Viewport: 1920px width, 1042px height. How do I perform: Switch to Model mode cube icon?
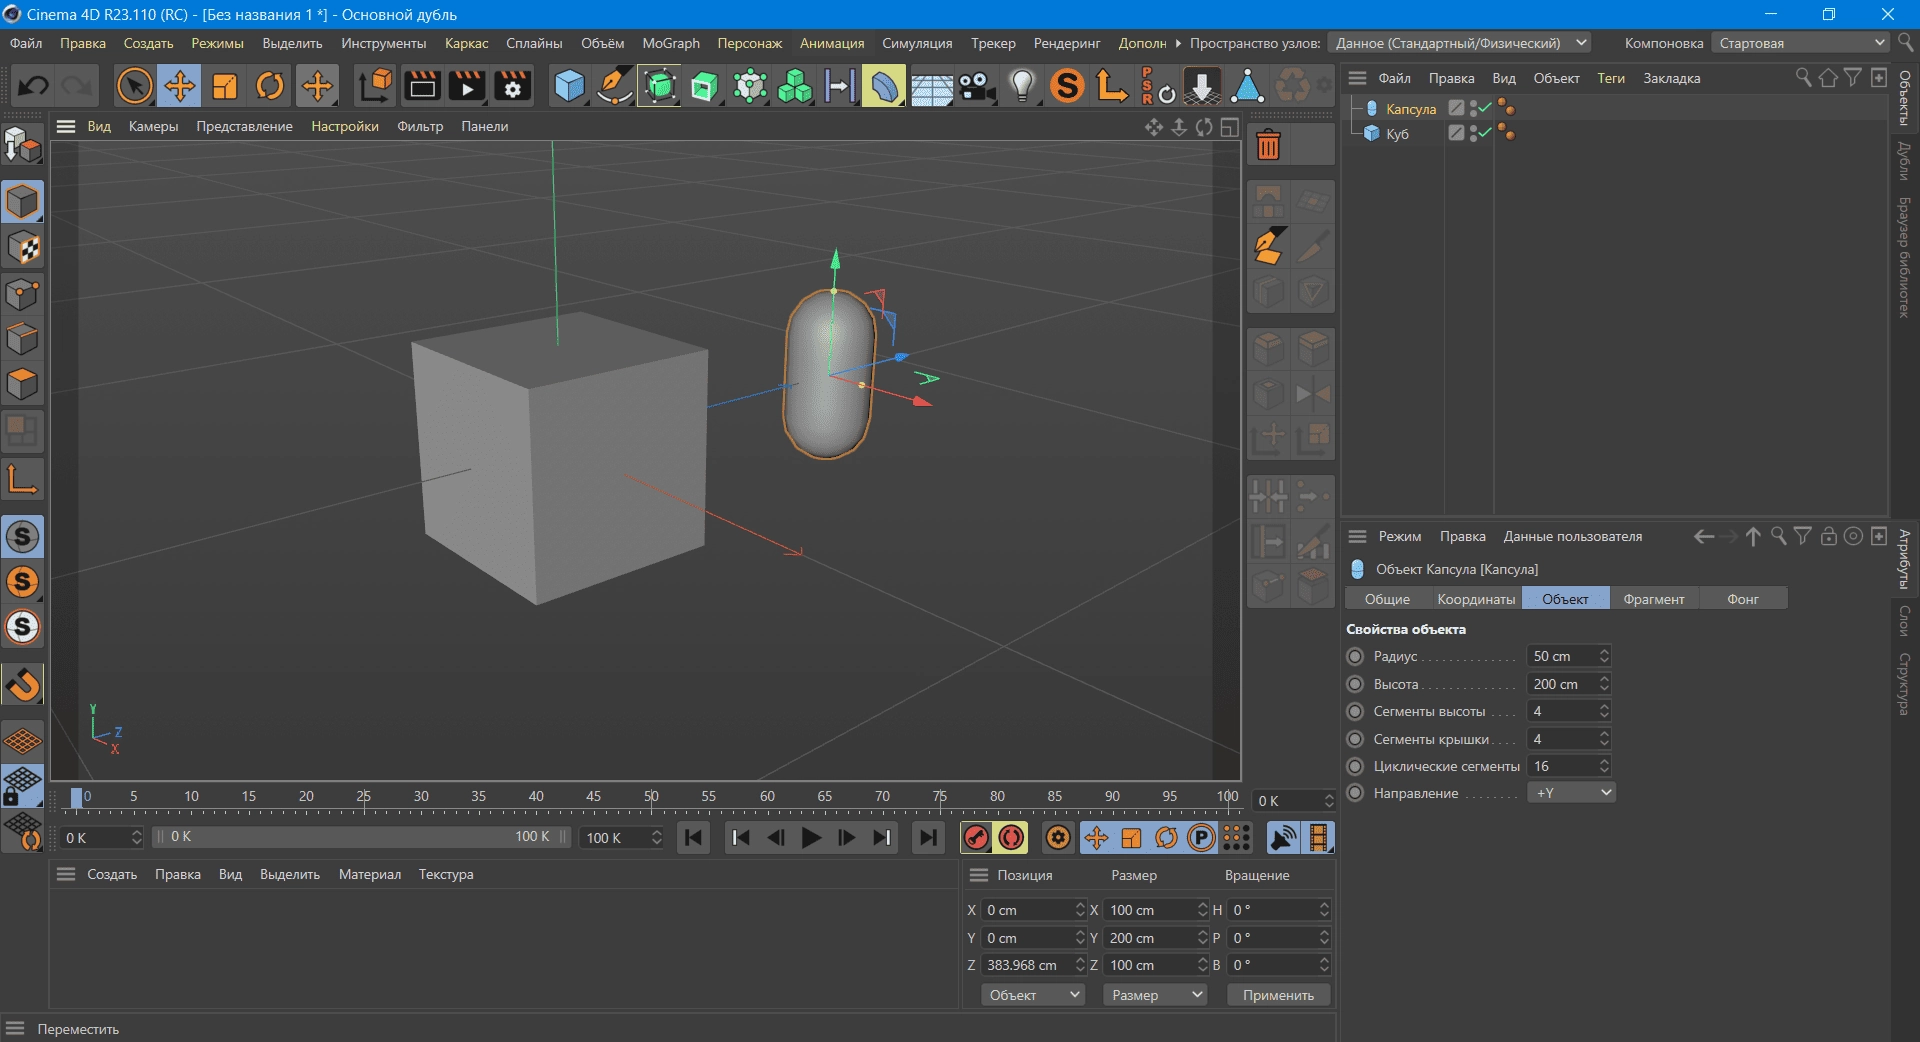tap(22, 202)
